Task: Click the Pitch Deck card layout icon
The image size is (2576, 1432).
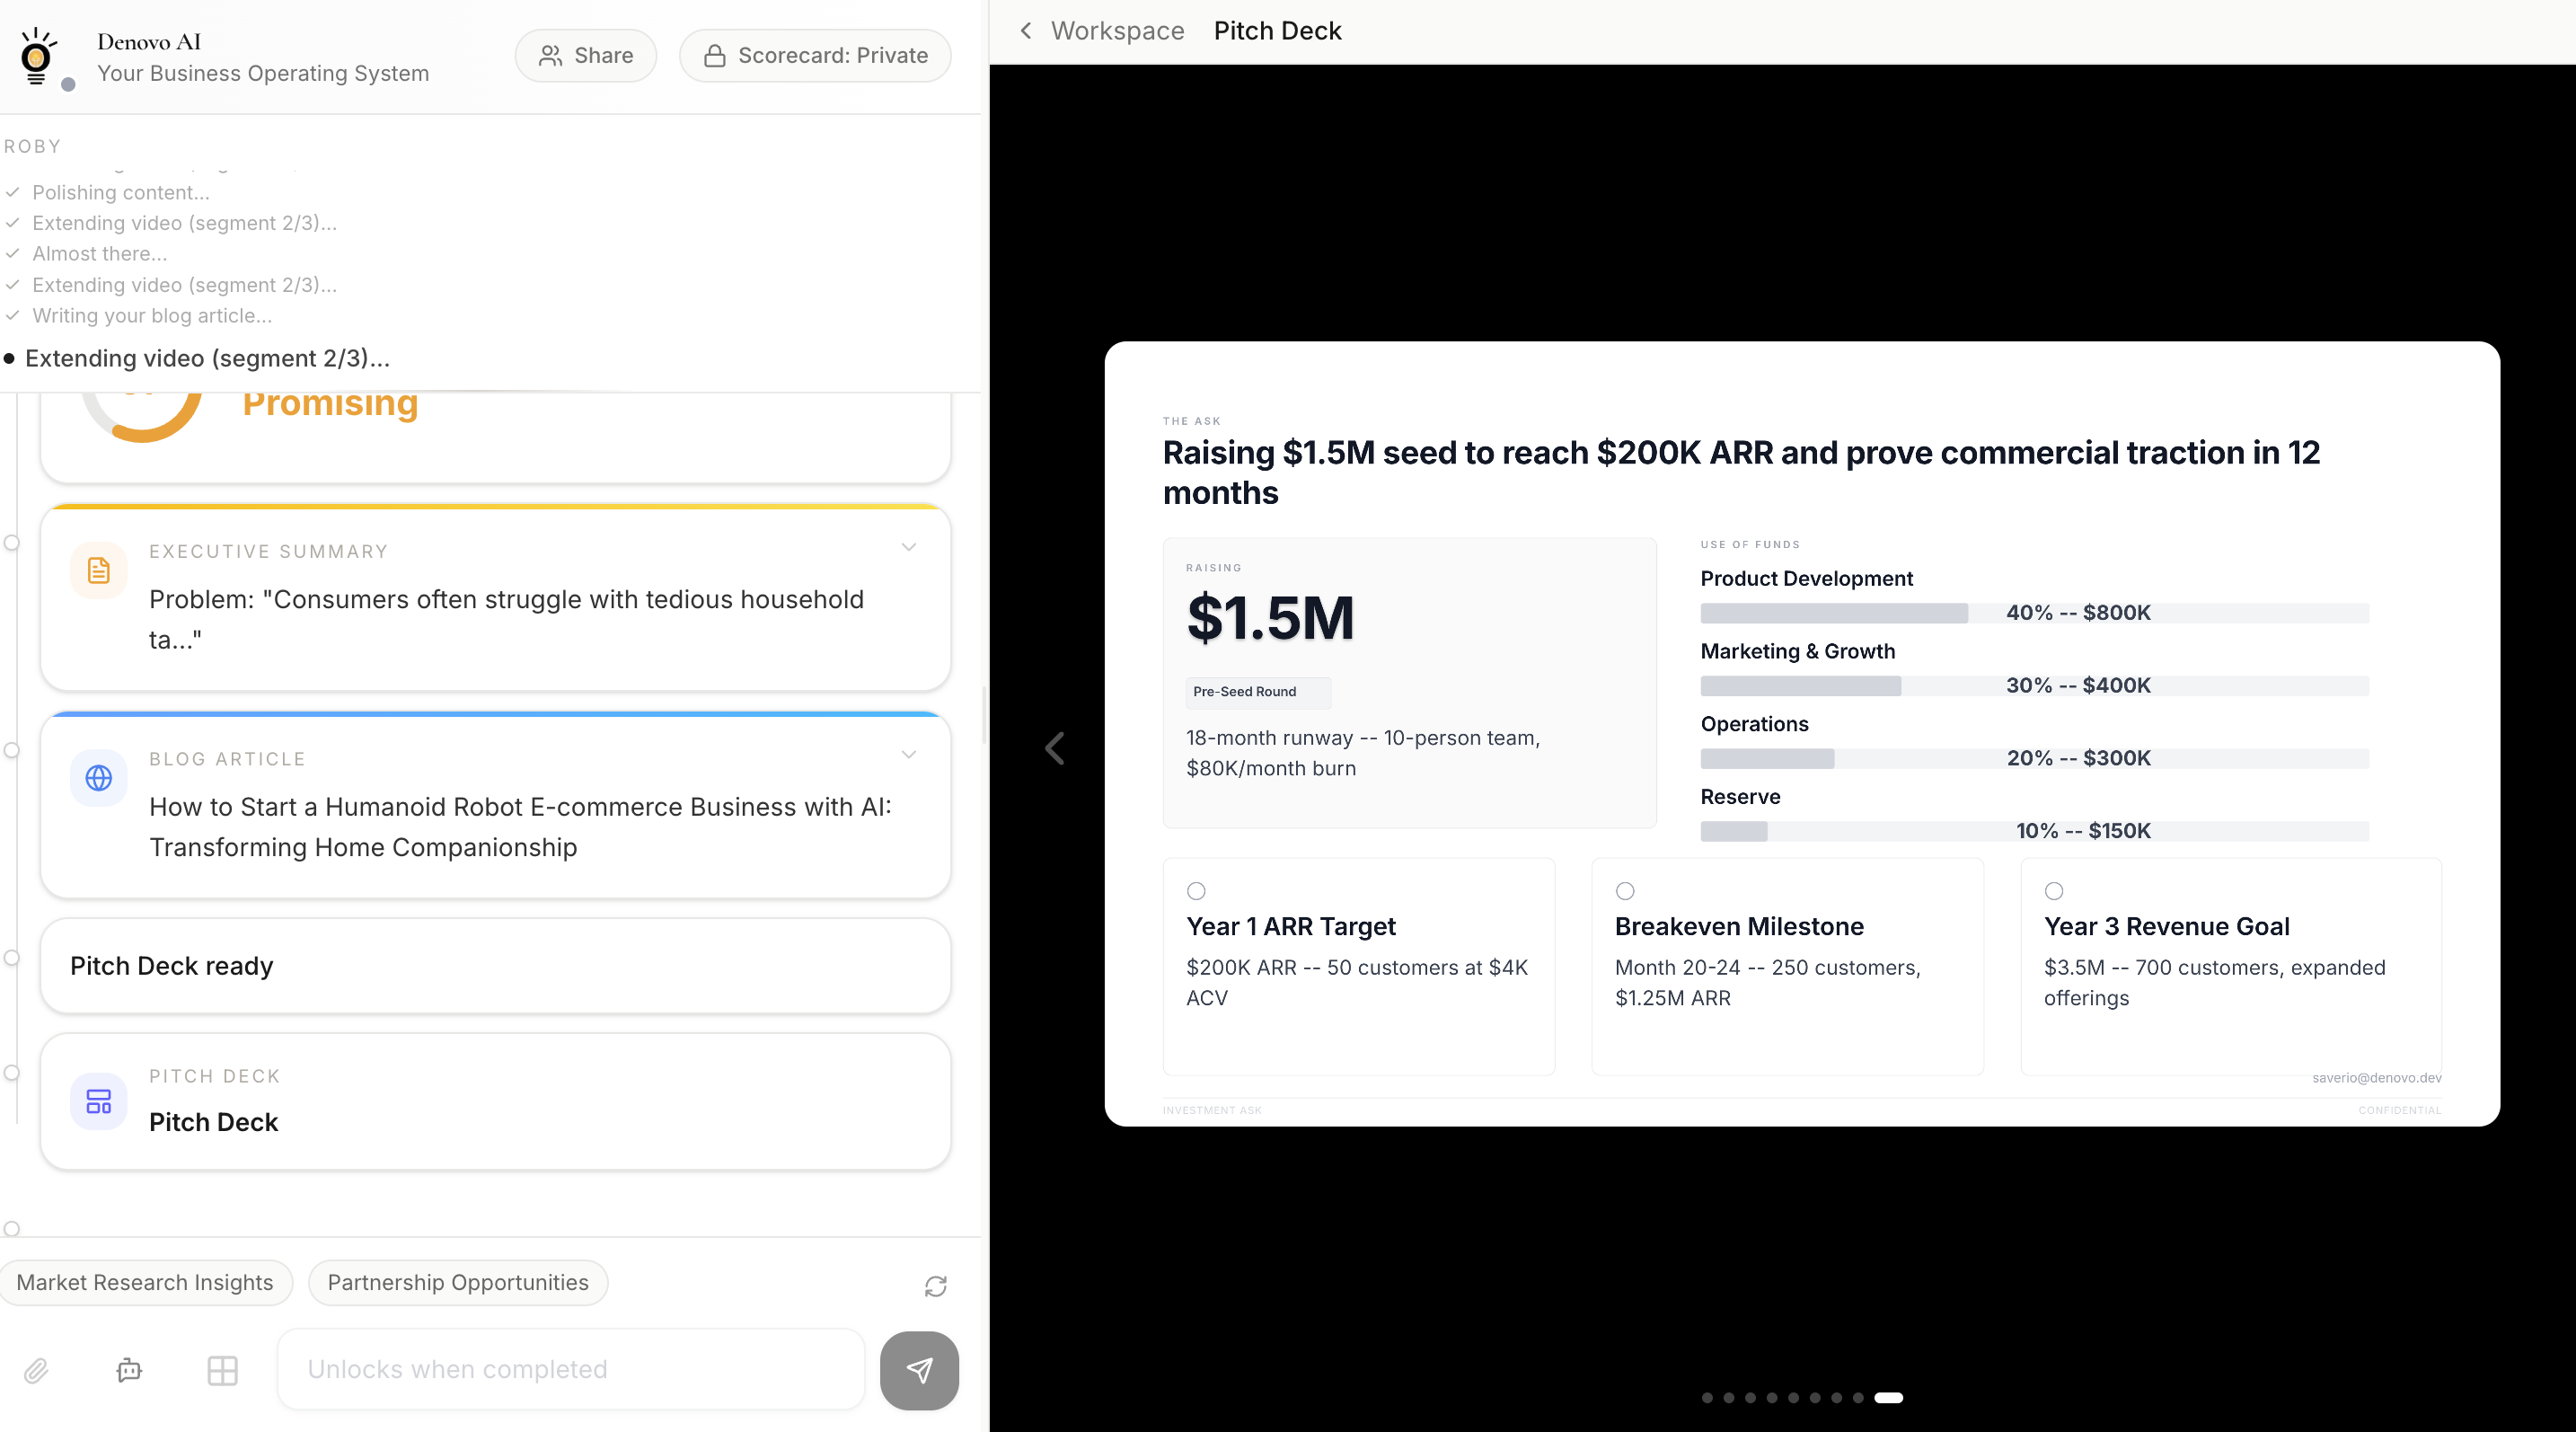Action: 98,1101
